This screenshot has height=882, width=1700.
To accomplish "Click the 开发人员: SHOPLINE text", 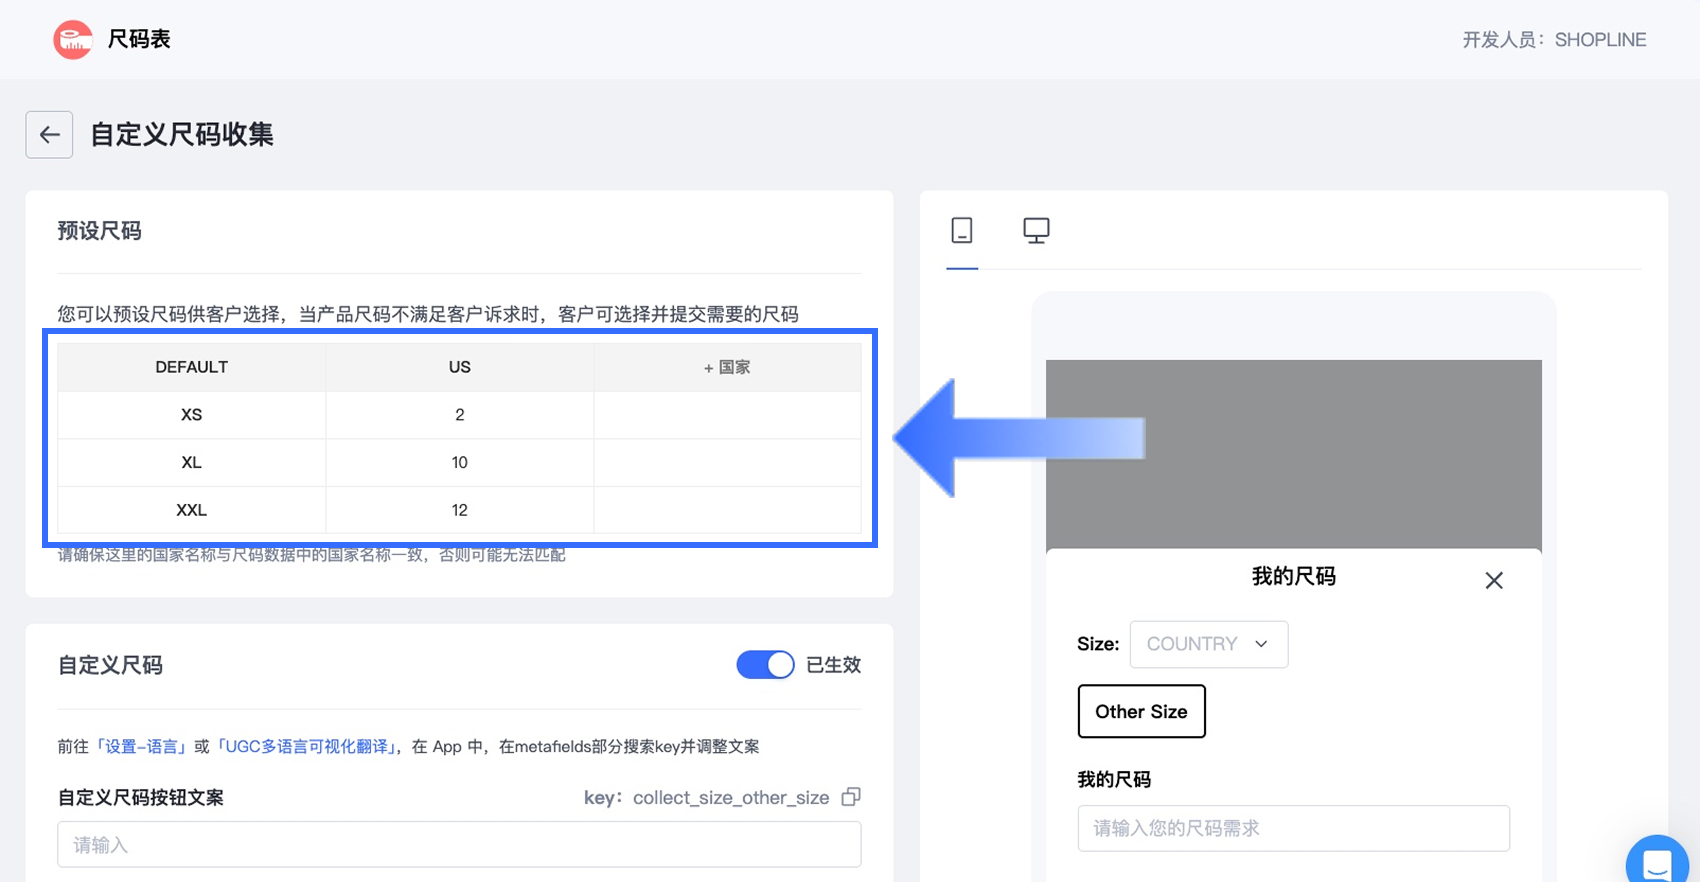I will (x=1554, y=40).
